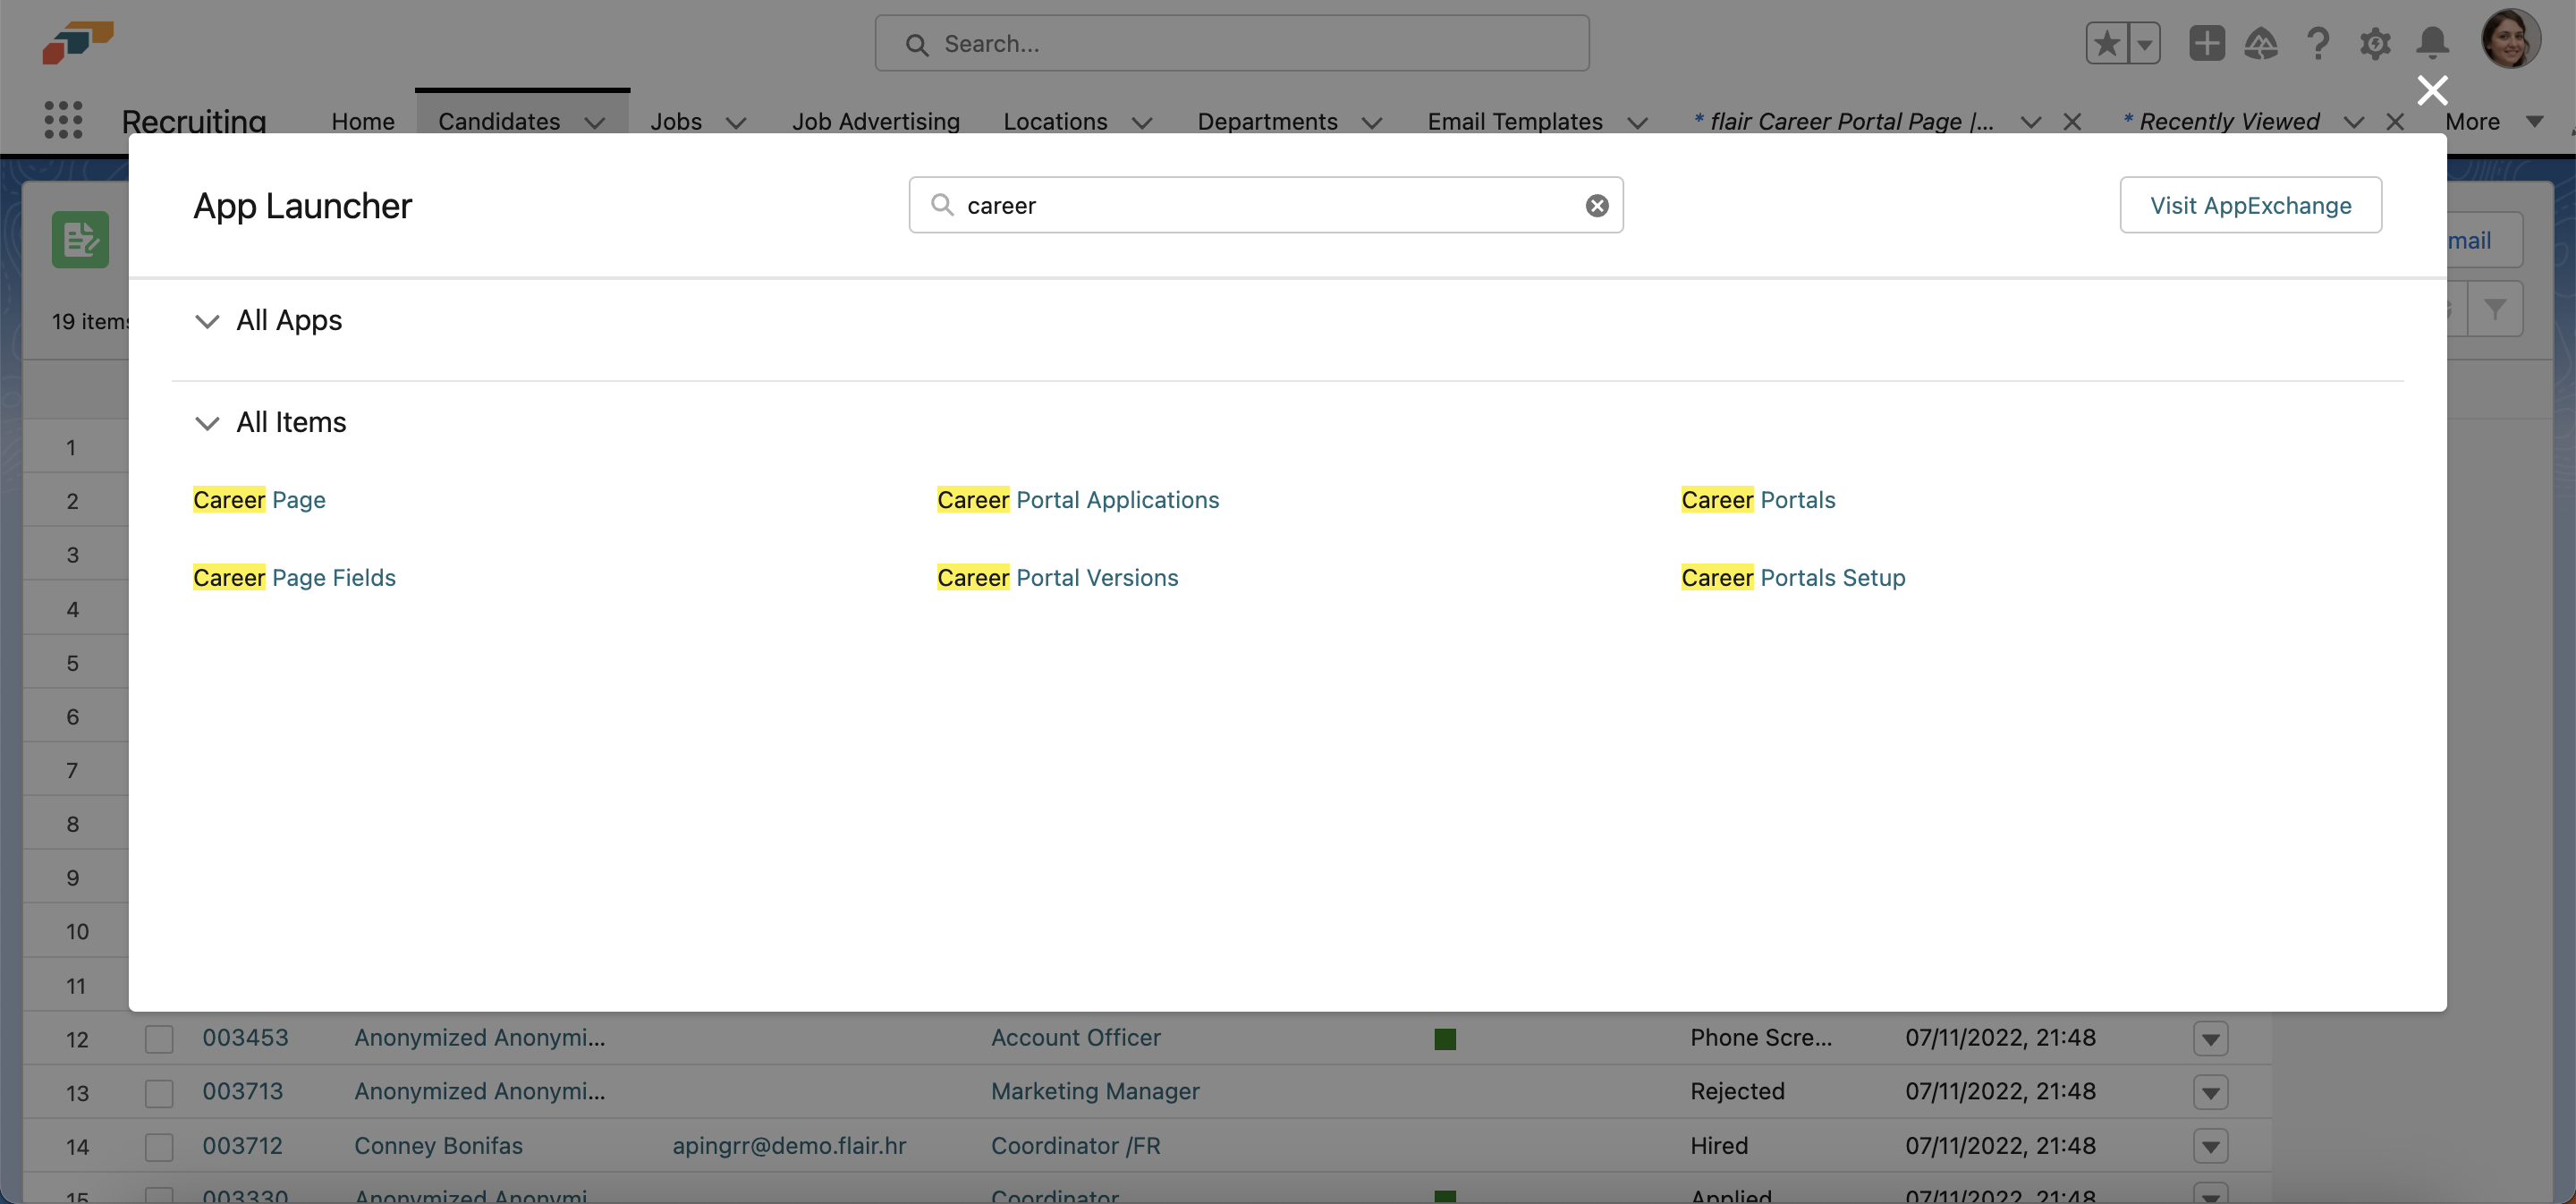This screenshot has width=2576, height=1204.
Task: Check the box next to Conney Bonifas
Action: click(x=159, y=1147)
